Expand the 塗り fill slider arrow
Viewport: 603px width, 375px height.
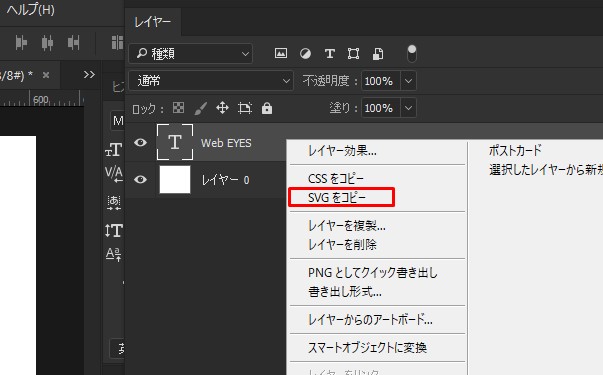click(408, 108)
